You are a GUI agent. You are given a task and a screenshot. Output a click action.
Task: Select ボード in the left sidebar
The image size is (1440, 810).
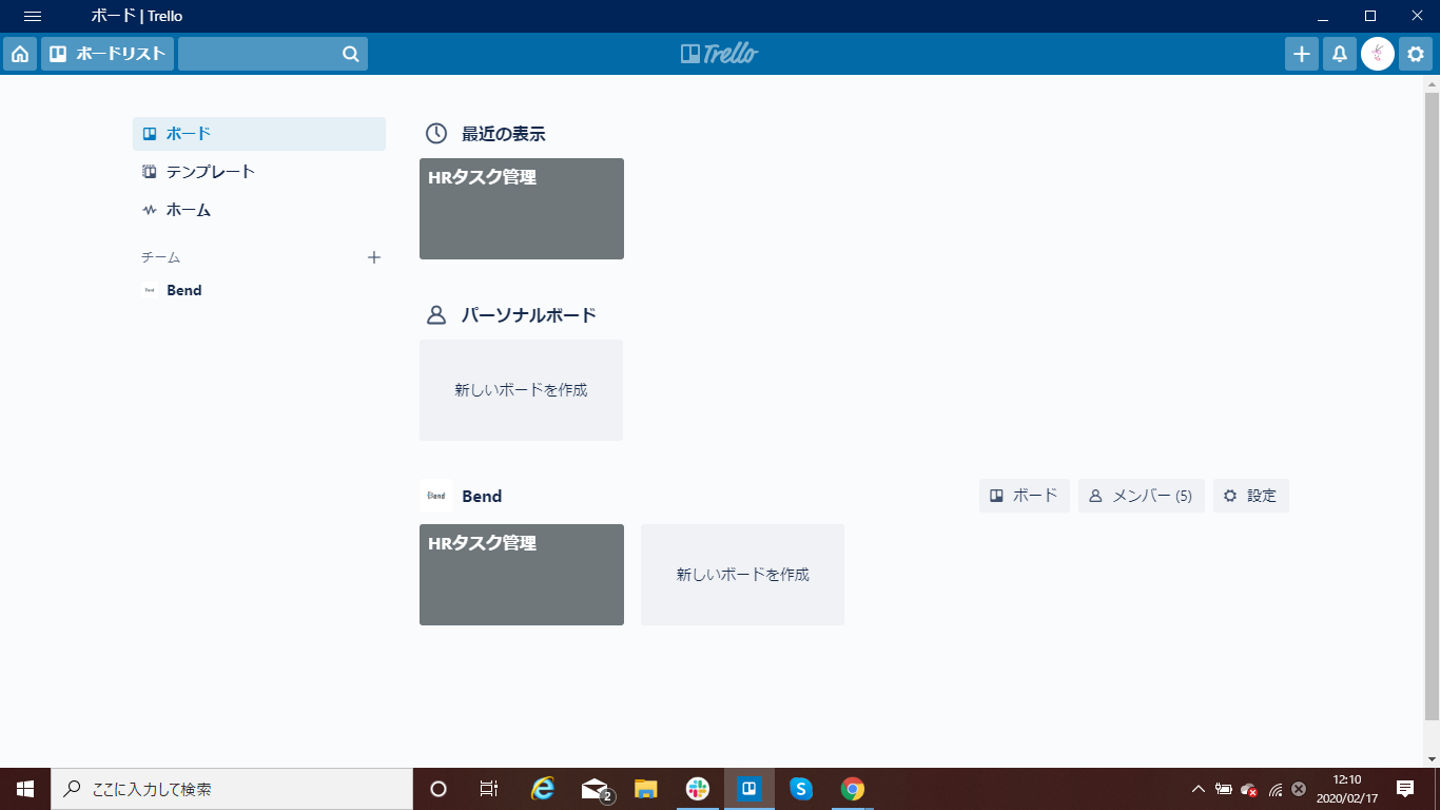pyautogui.click(x=259, y=134)
